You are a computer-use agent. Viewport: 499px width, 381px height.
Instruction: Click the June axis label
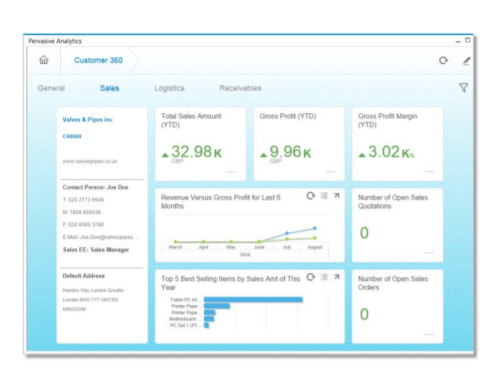pos(259,247)
